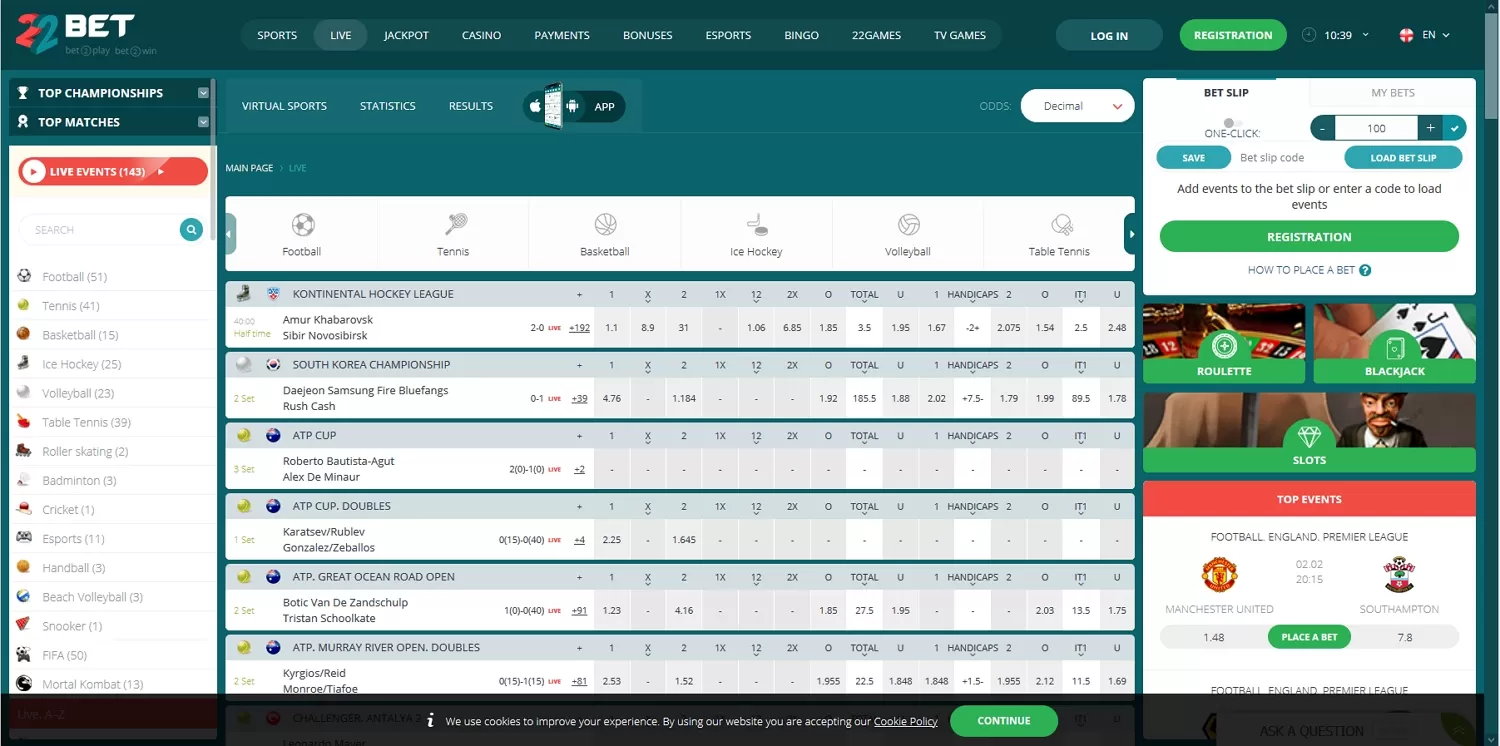This screenshot has height=746, width=1500.
Task: Confirm the one-click stake with the checkmark button
Action: pyautogui.click(x=1454, y=128)
